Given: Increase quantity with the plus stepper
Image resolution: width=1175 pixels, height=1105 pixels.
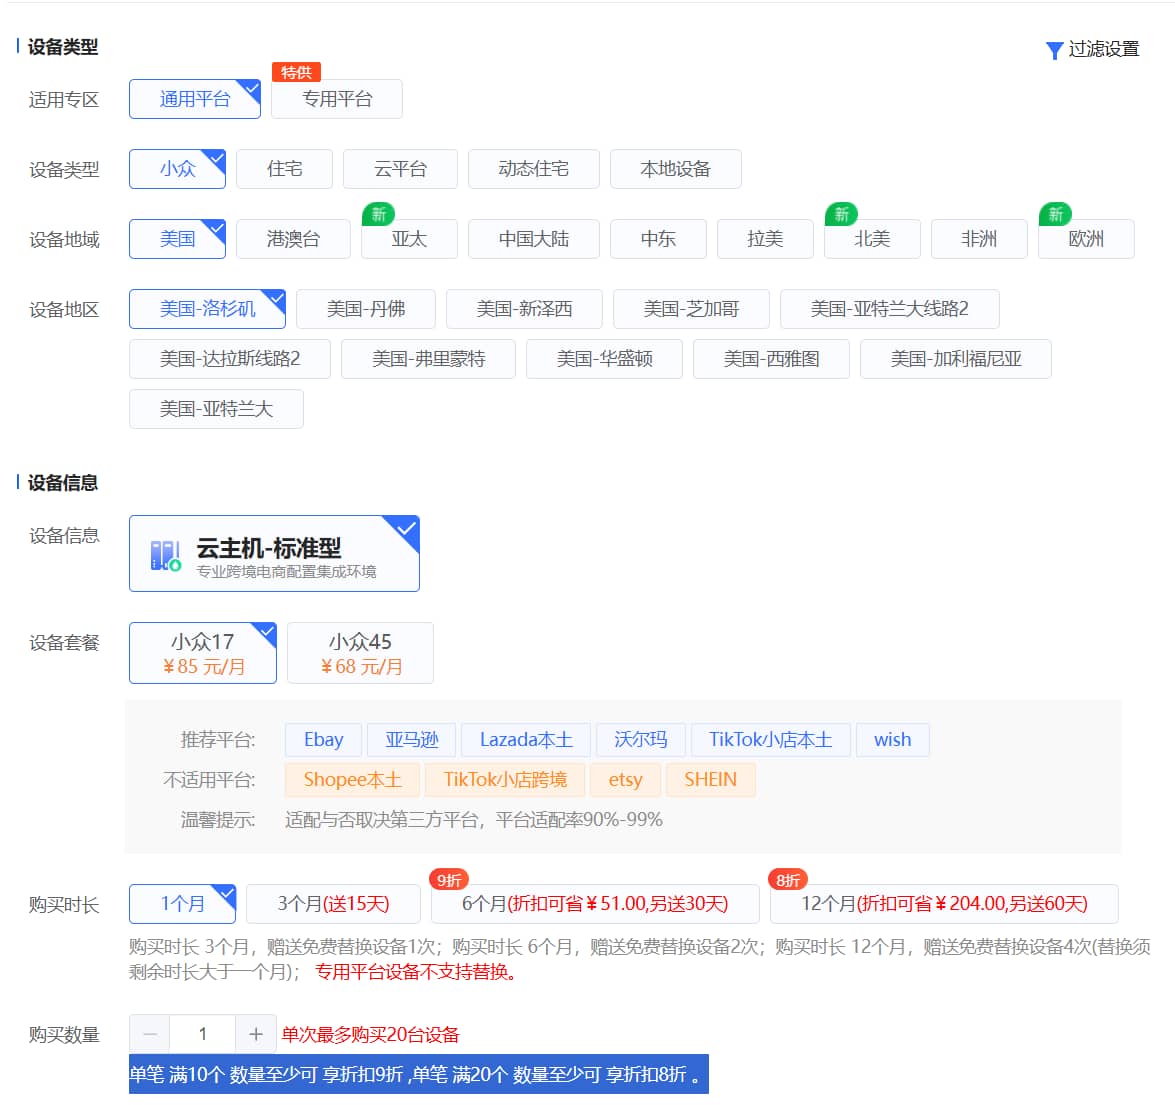Looking at the screenshot, I should point(256,1034).
